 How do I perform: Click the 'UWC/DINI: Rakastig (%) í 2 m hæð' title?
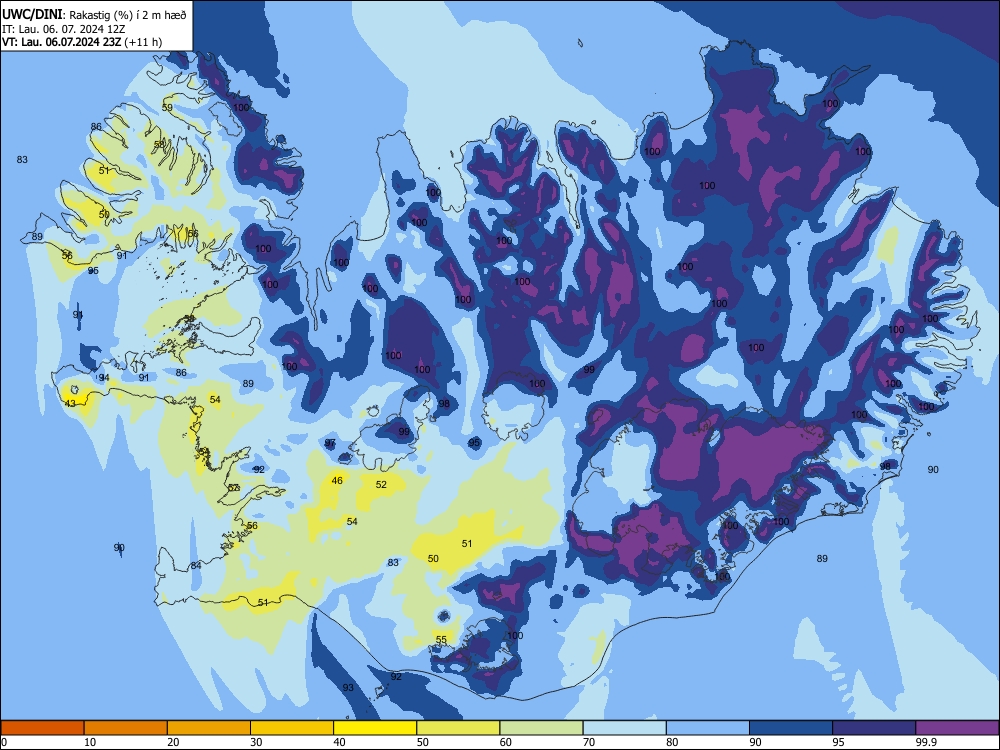[x=94, y=15]
